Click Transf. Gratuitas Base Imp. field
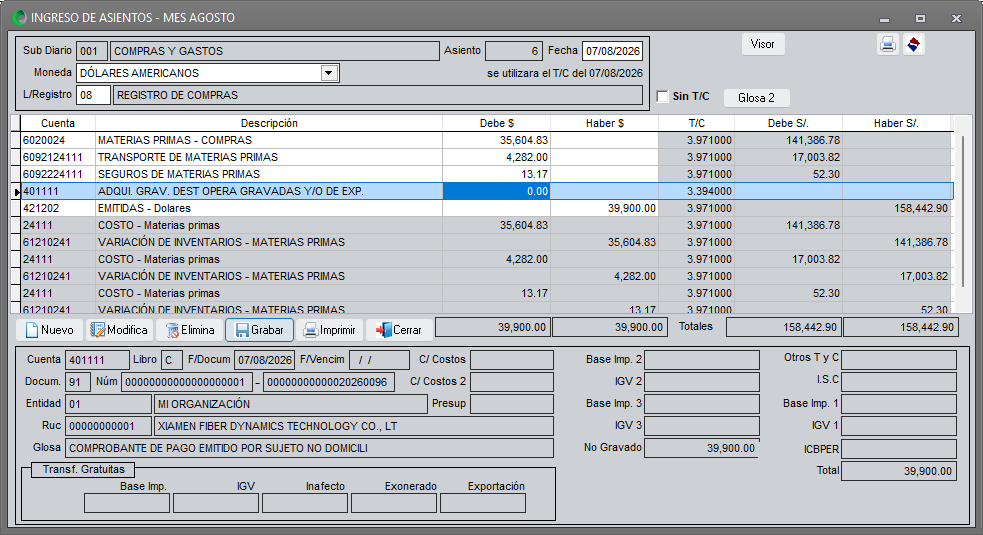 [127, 503]
